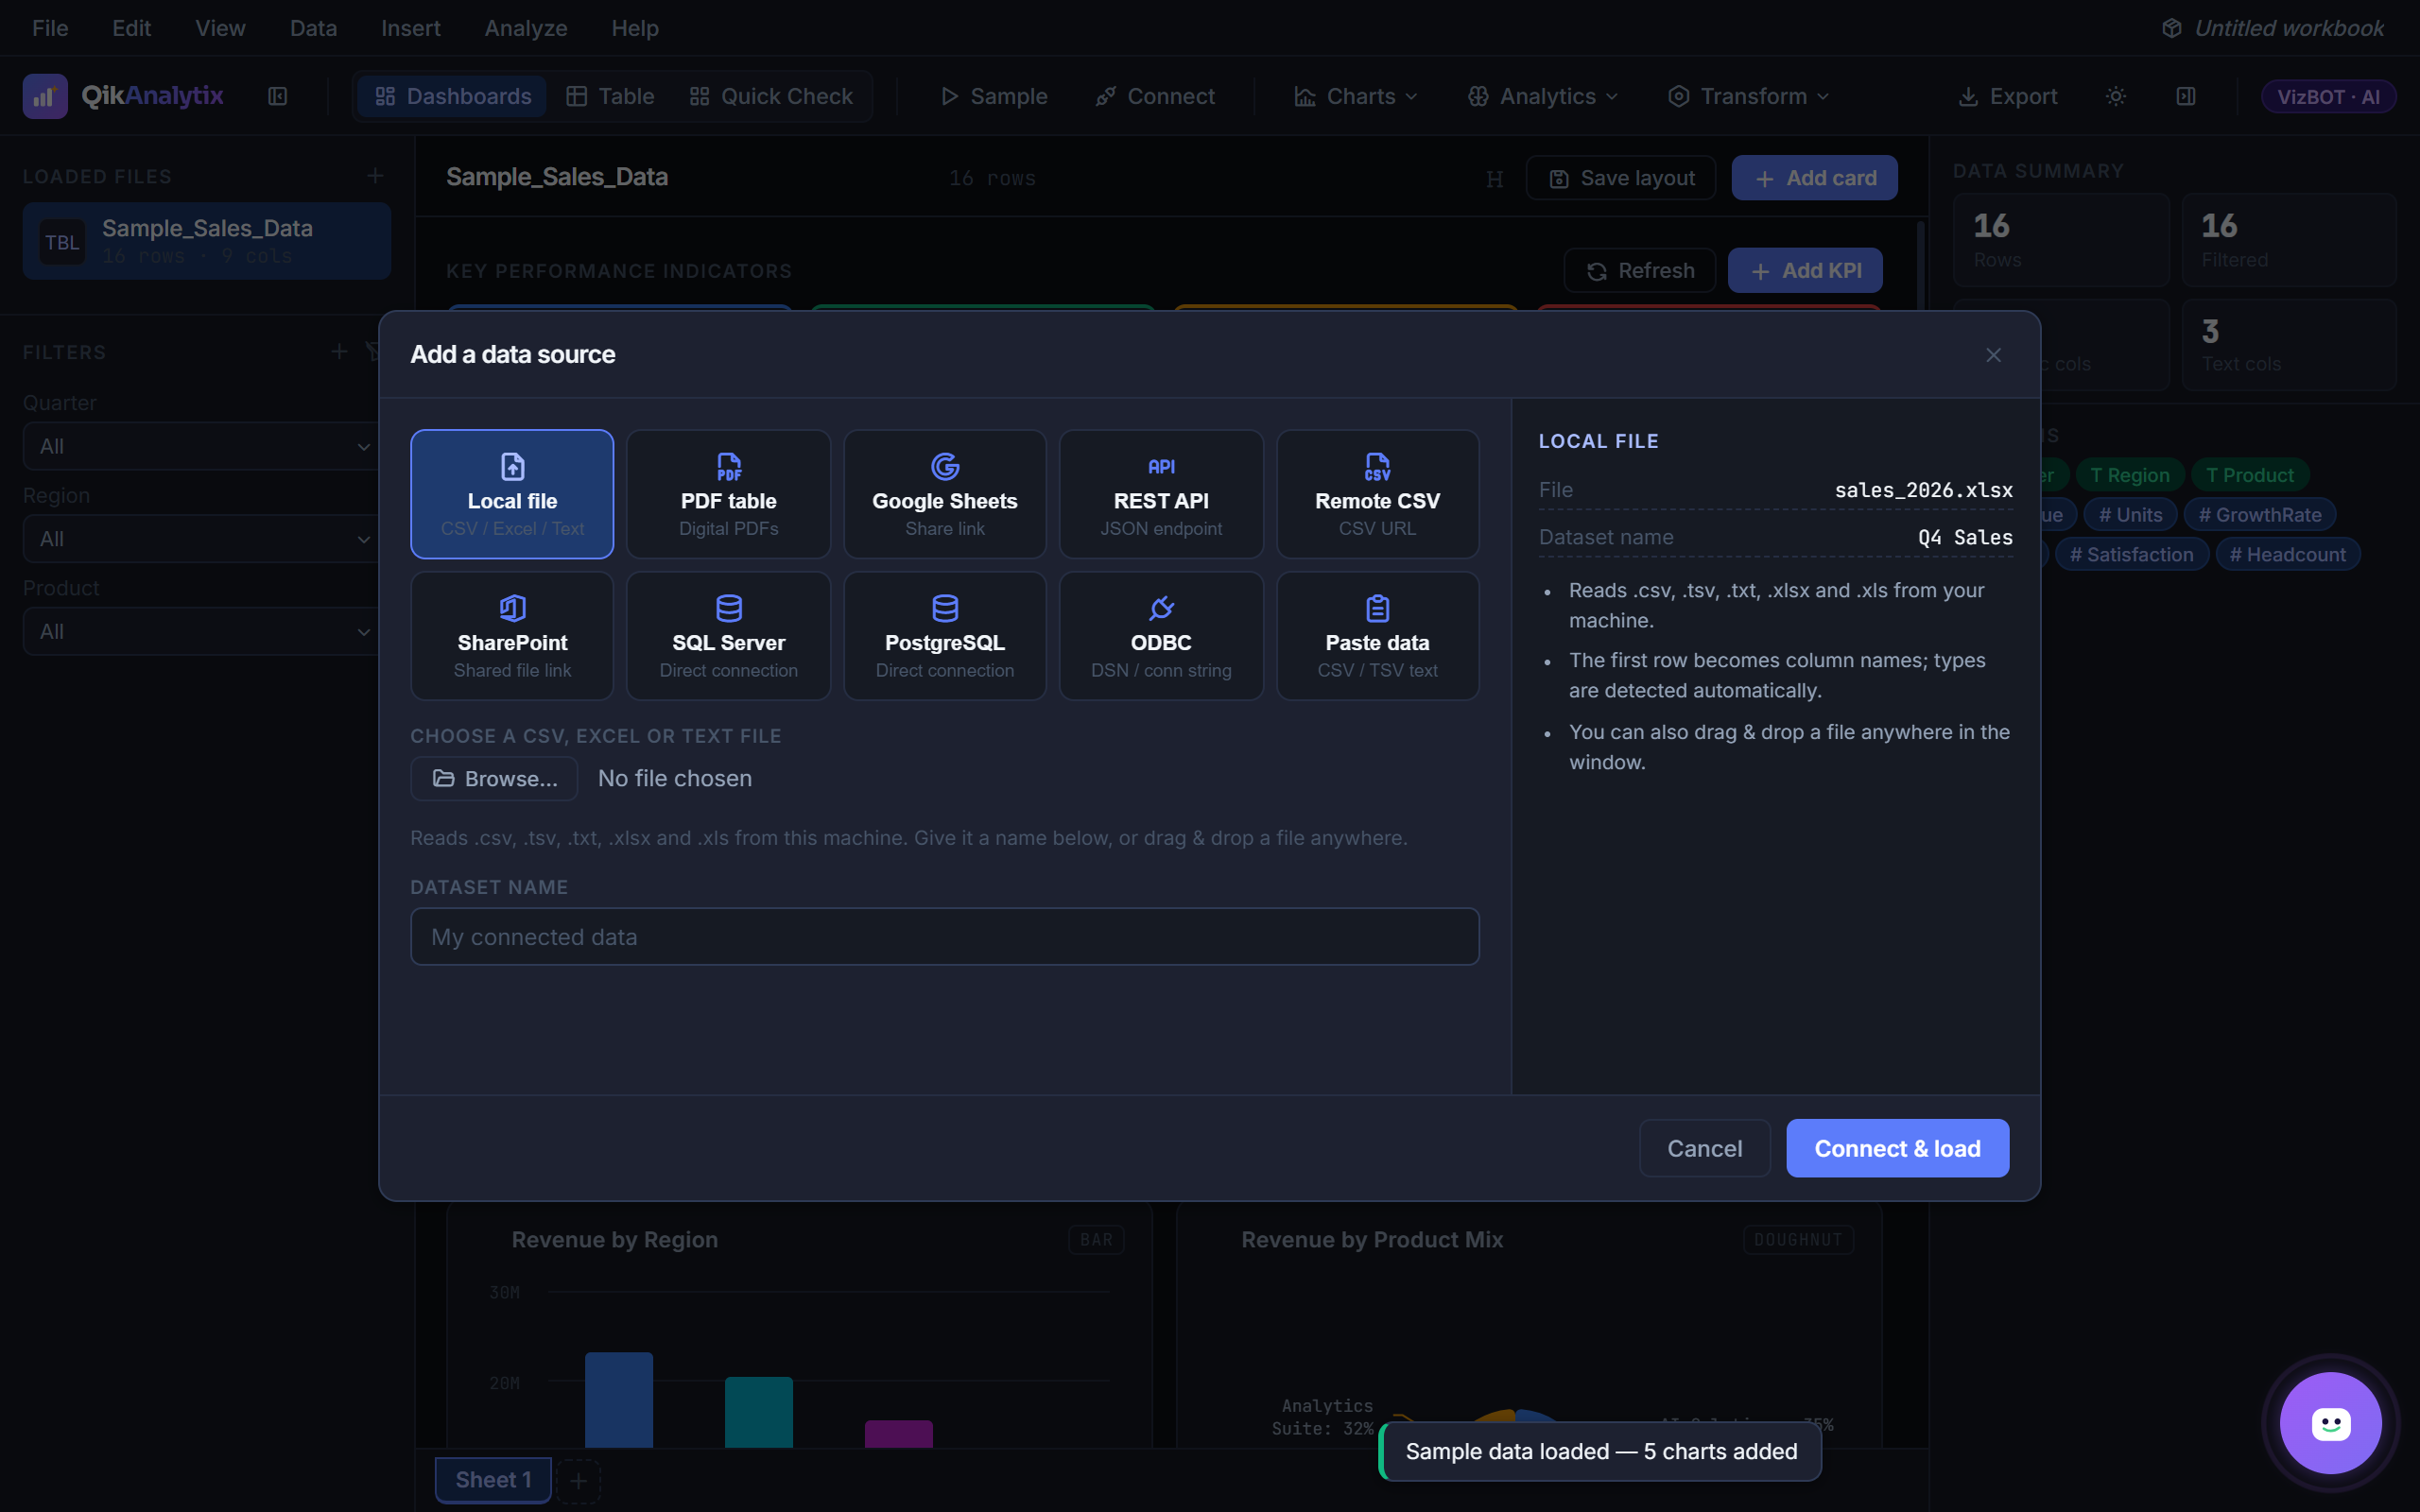
Task: Open the Product filter dropdown
Action: click(201, 631)
